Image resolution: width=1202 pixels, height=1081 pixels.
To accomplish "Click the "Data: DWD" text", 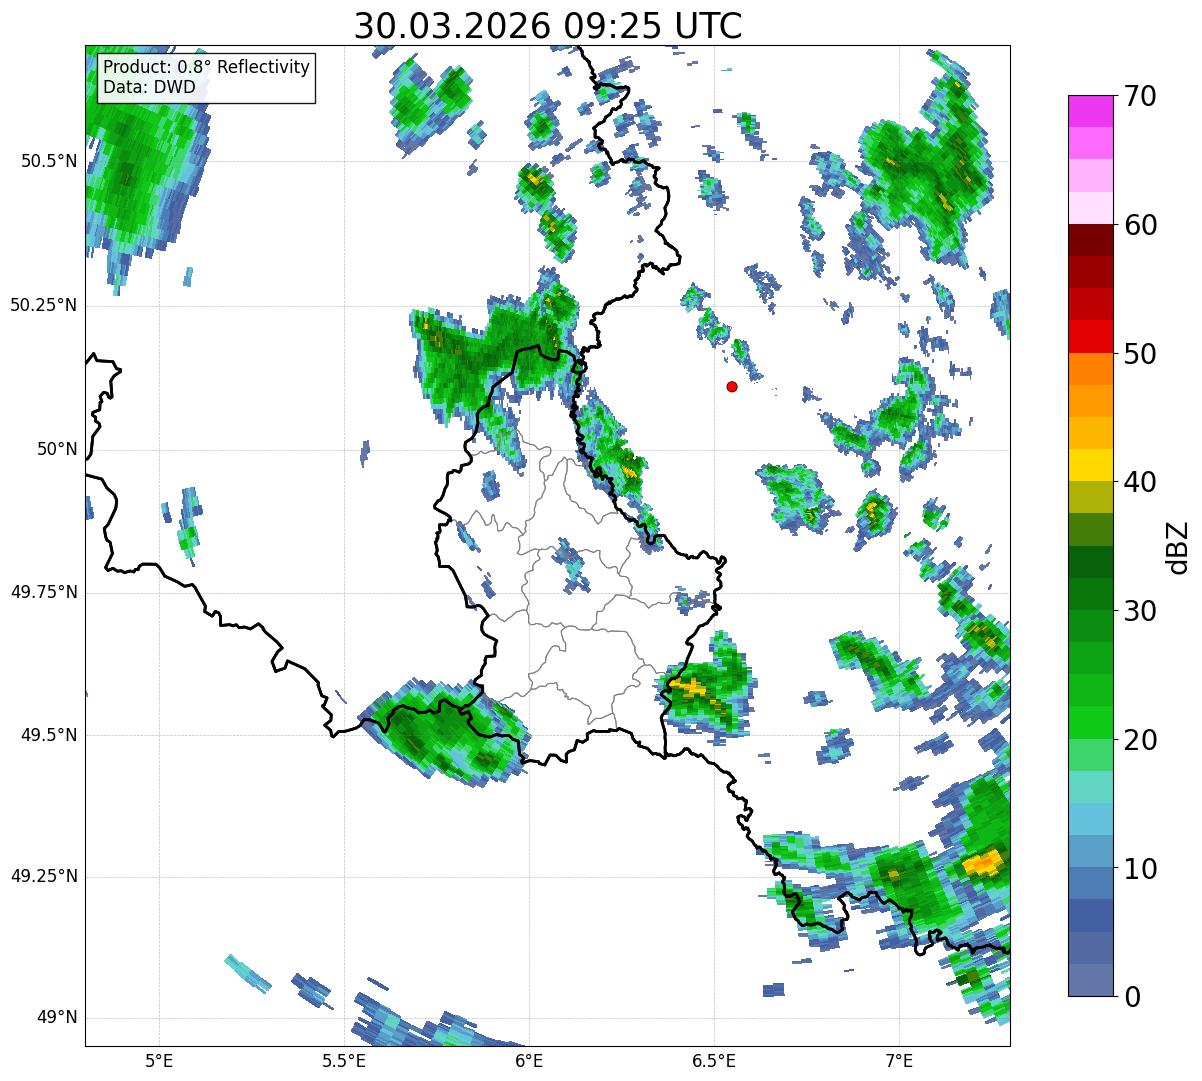I will pyautogui.click(x=149, y=87).
